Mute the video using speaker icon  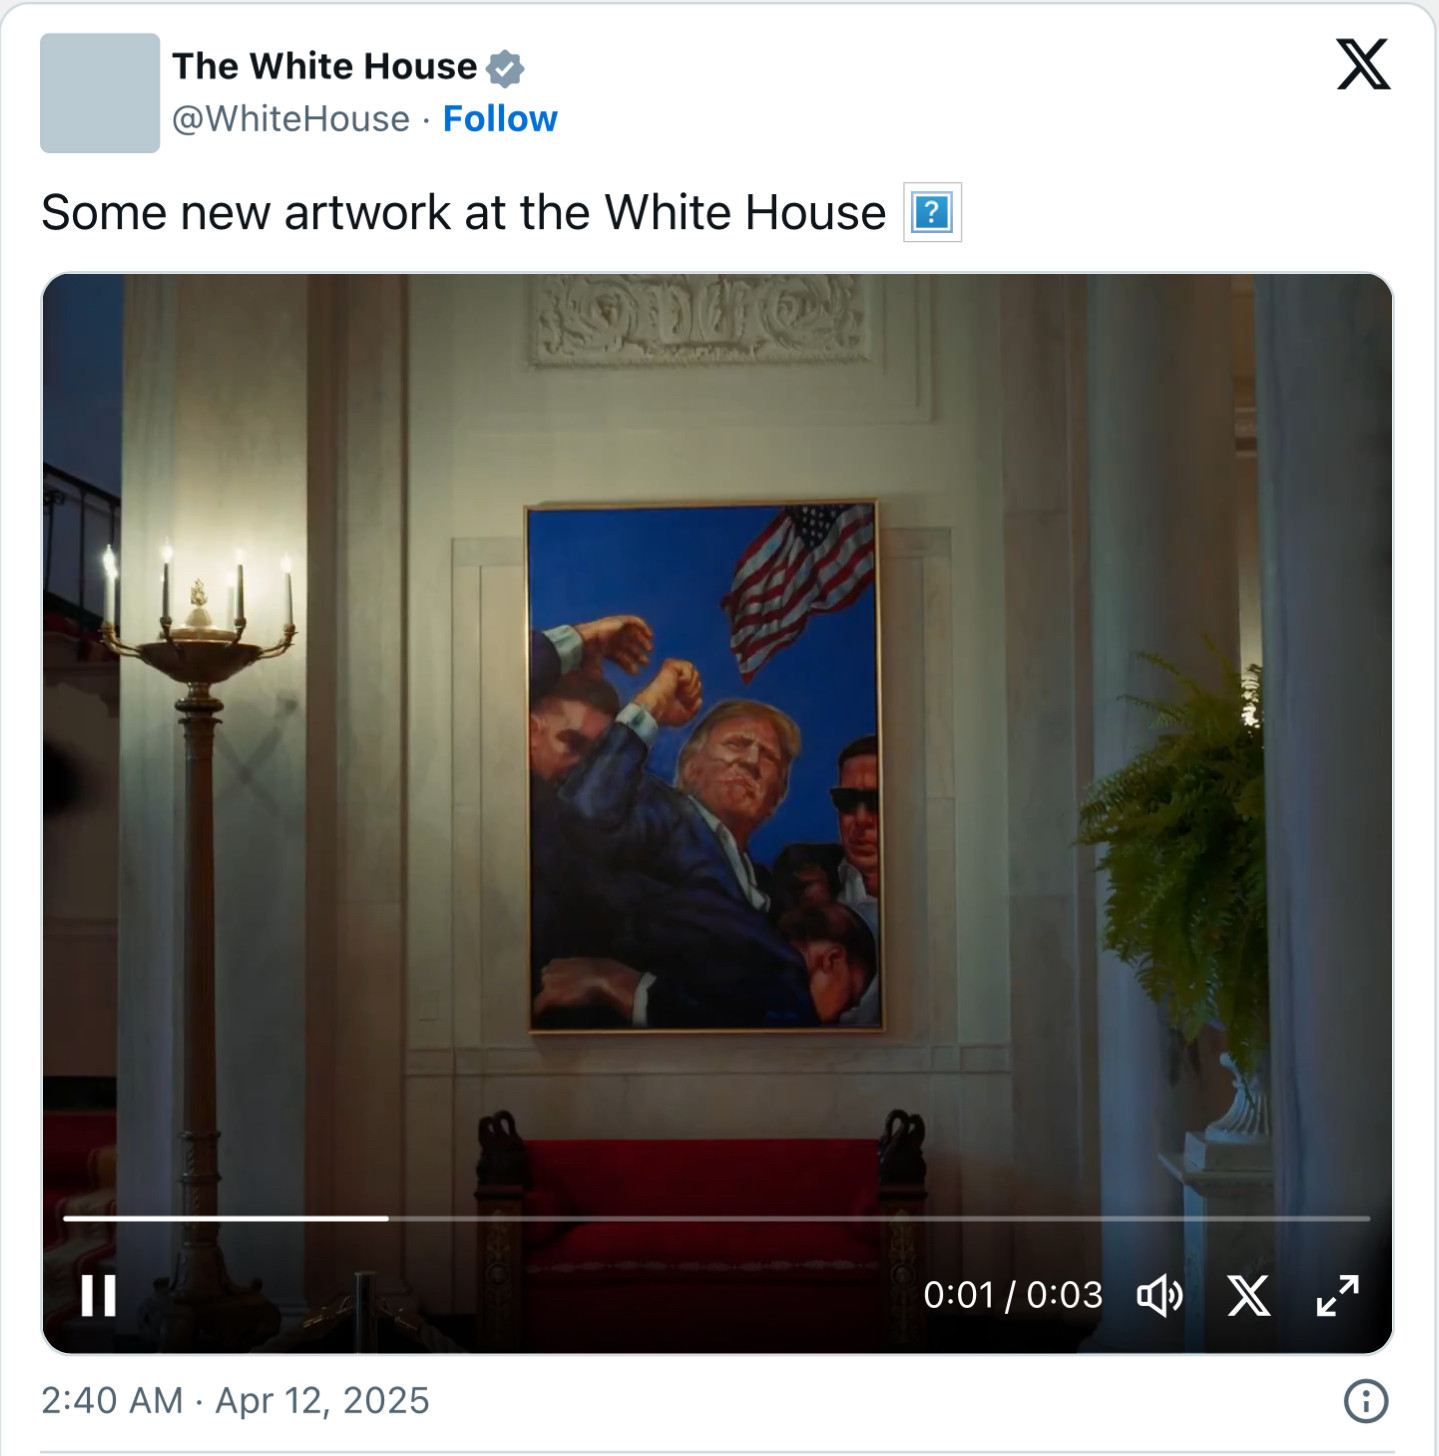[1160, 1296]
